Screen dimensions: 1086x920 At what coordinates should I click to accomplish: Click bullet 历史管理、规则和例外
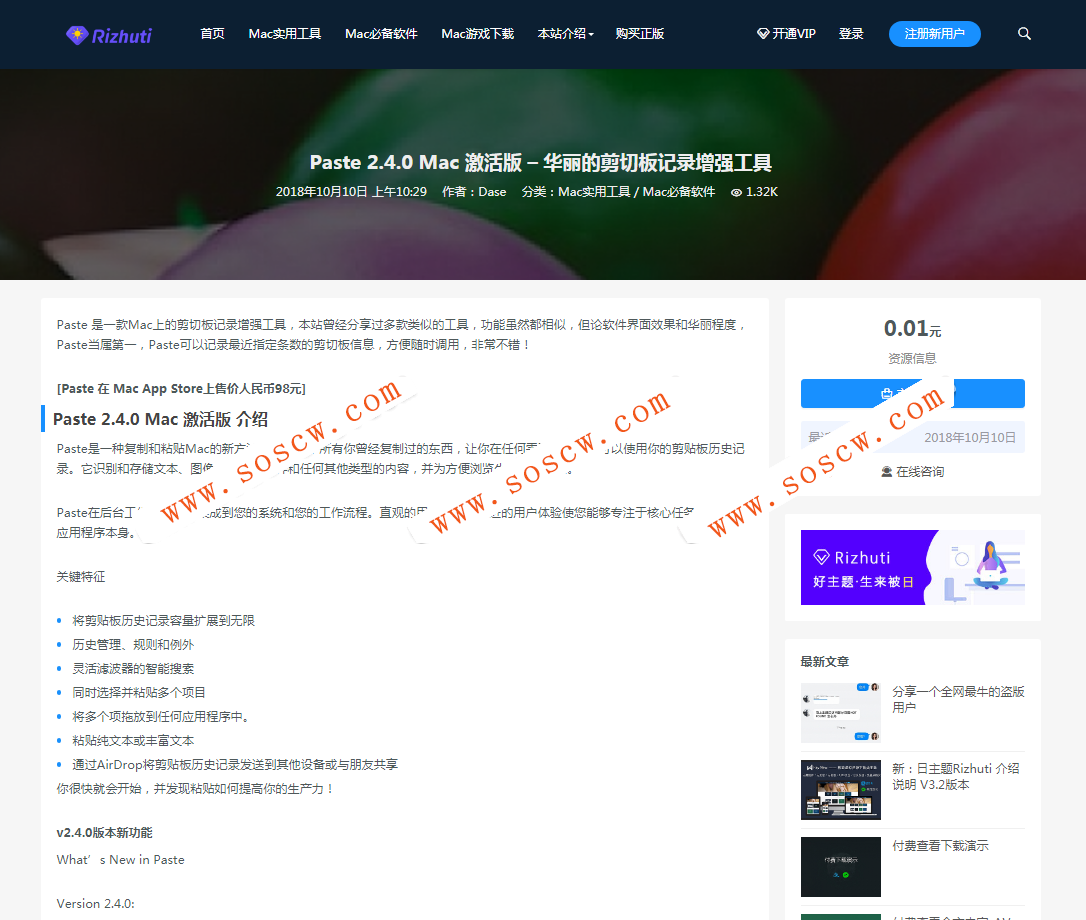click(133, 645)
